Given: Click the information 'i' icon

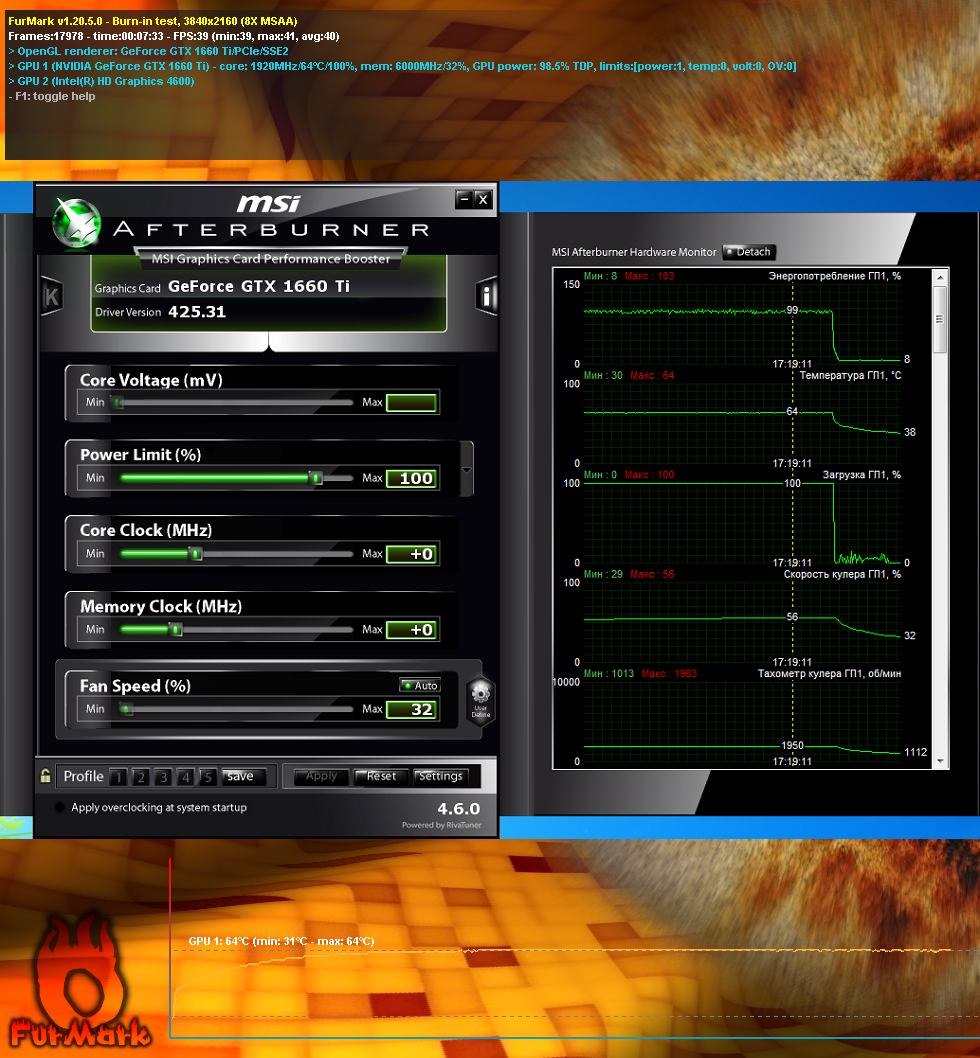Looking at the screenshot, I should pos(486,296).
